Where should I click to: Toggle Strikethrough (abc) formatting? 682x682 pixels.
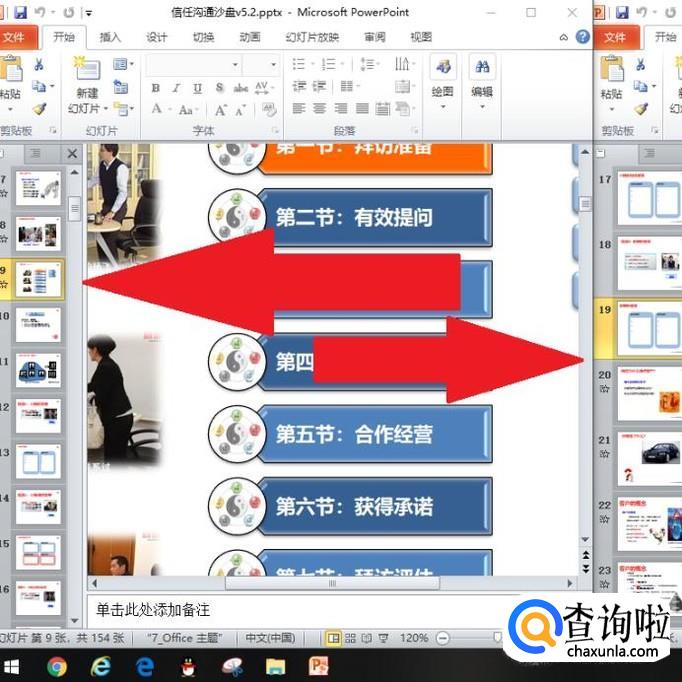(241, 88)
